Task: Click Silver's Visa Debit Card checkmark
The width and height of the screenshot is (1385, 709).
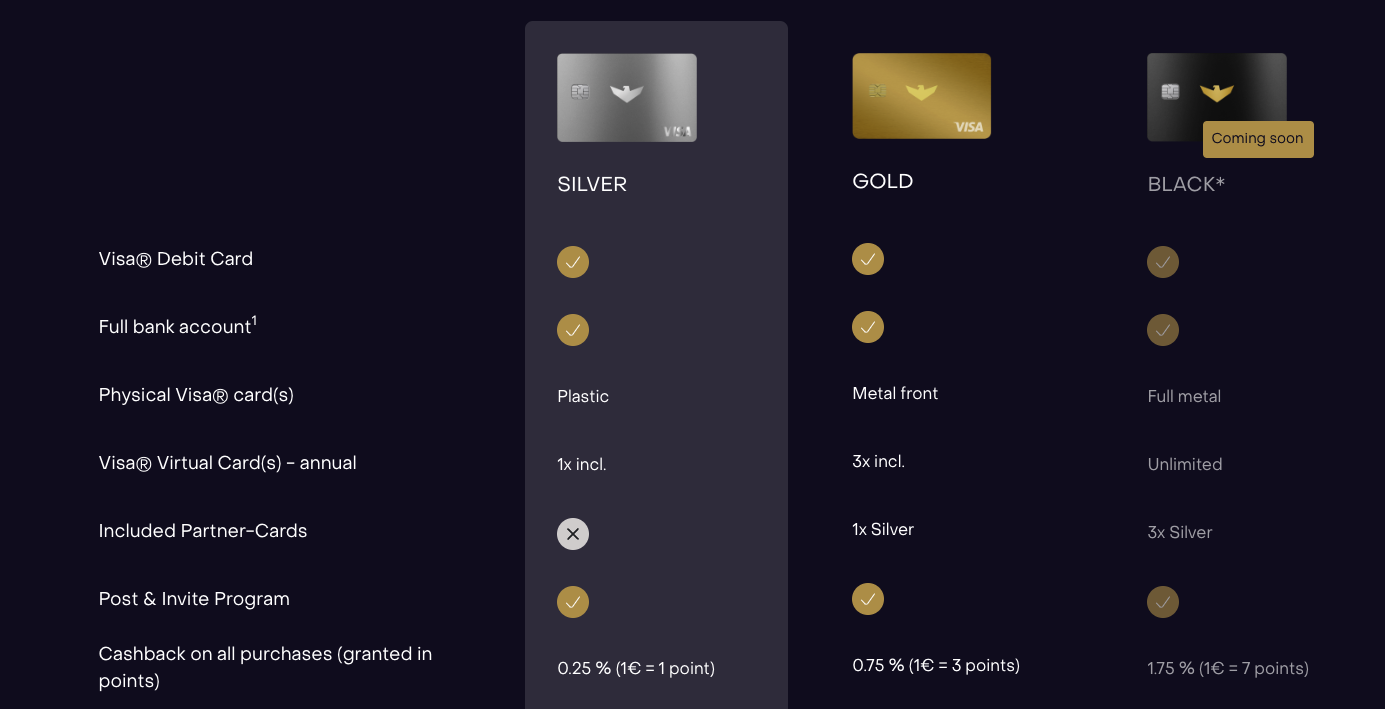Action: click(573, 262)
